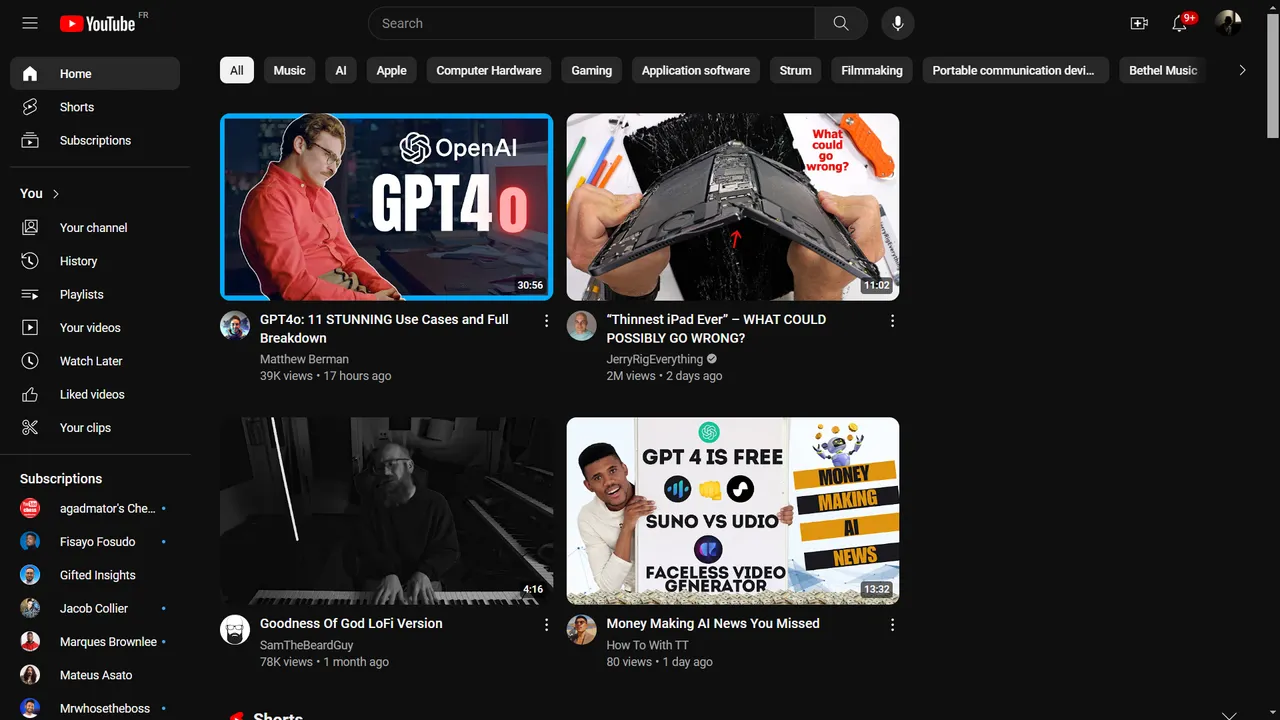The image size is (1280, 720).
Task: Open Fisayo Fosudo subscription
Action: coord(95,541)
